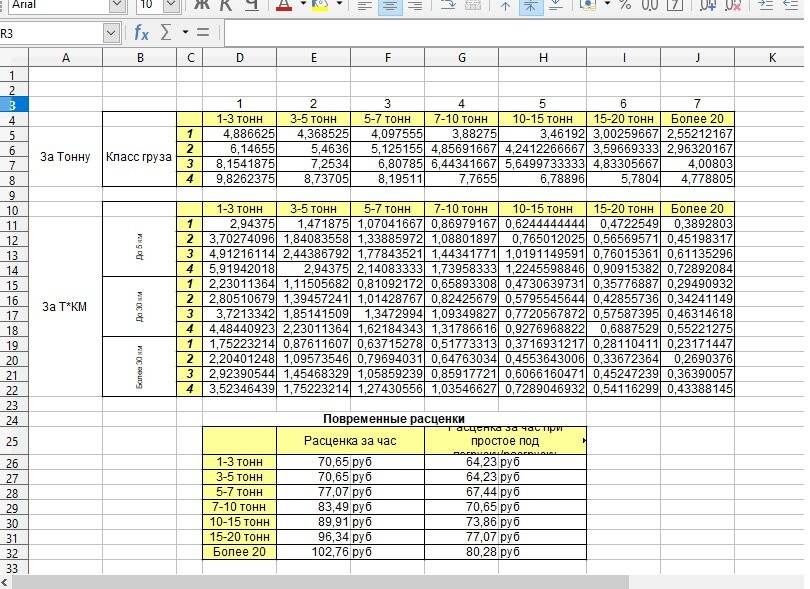
Task: Apply the red font color
Action: coord(284,5)
